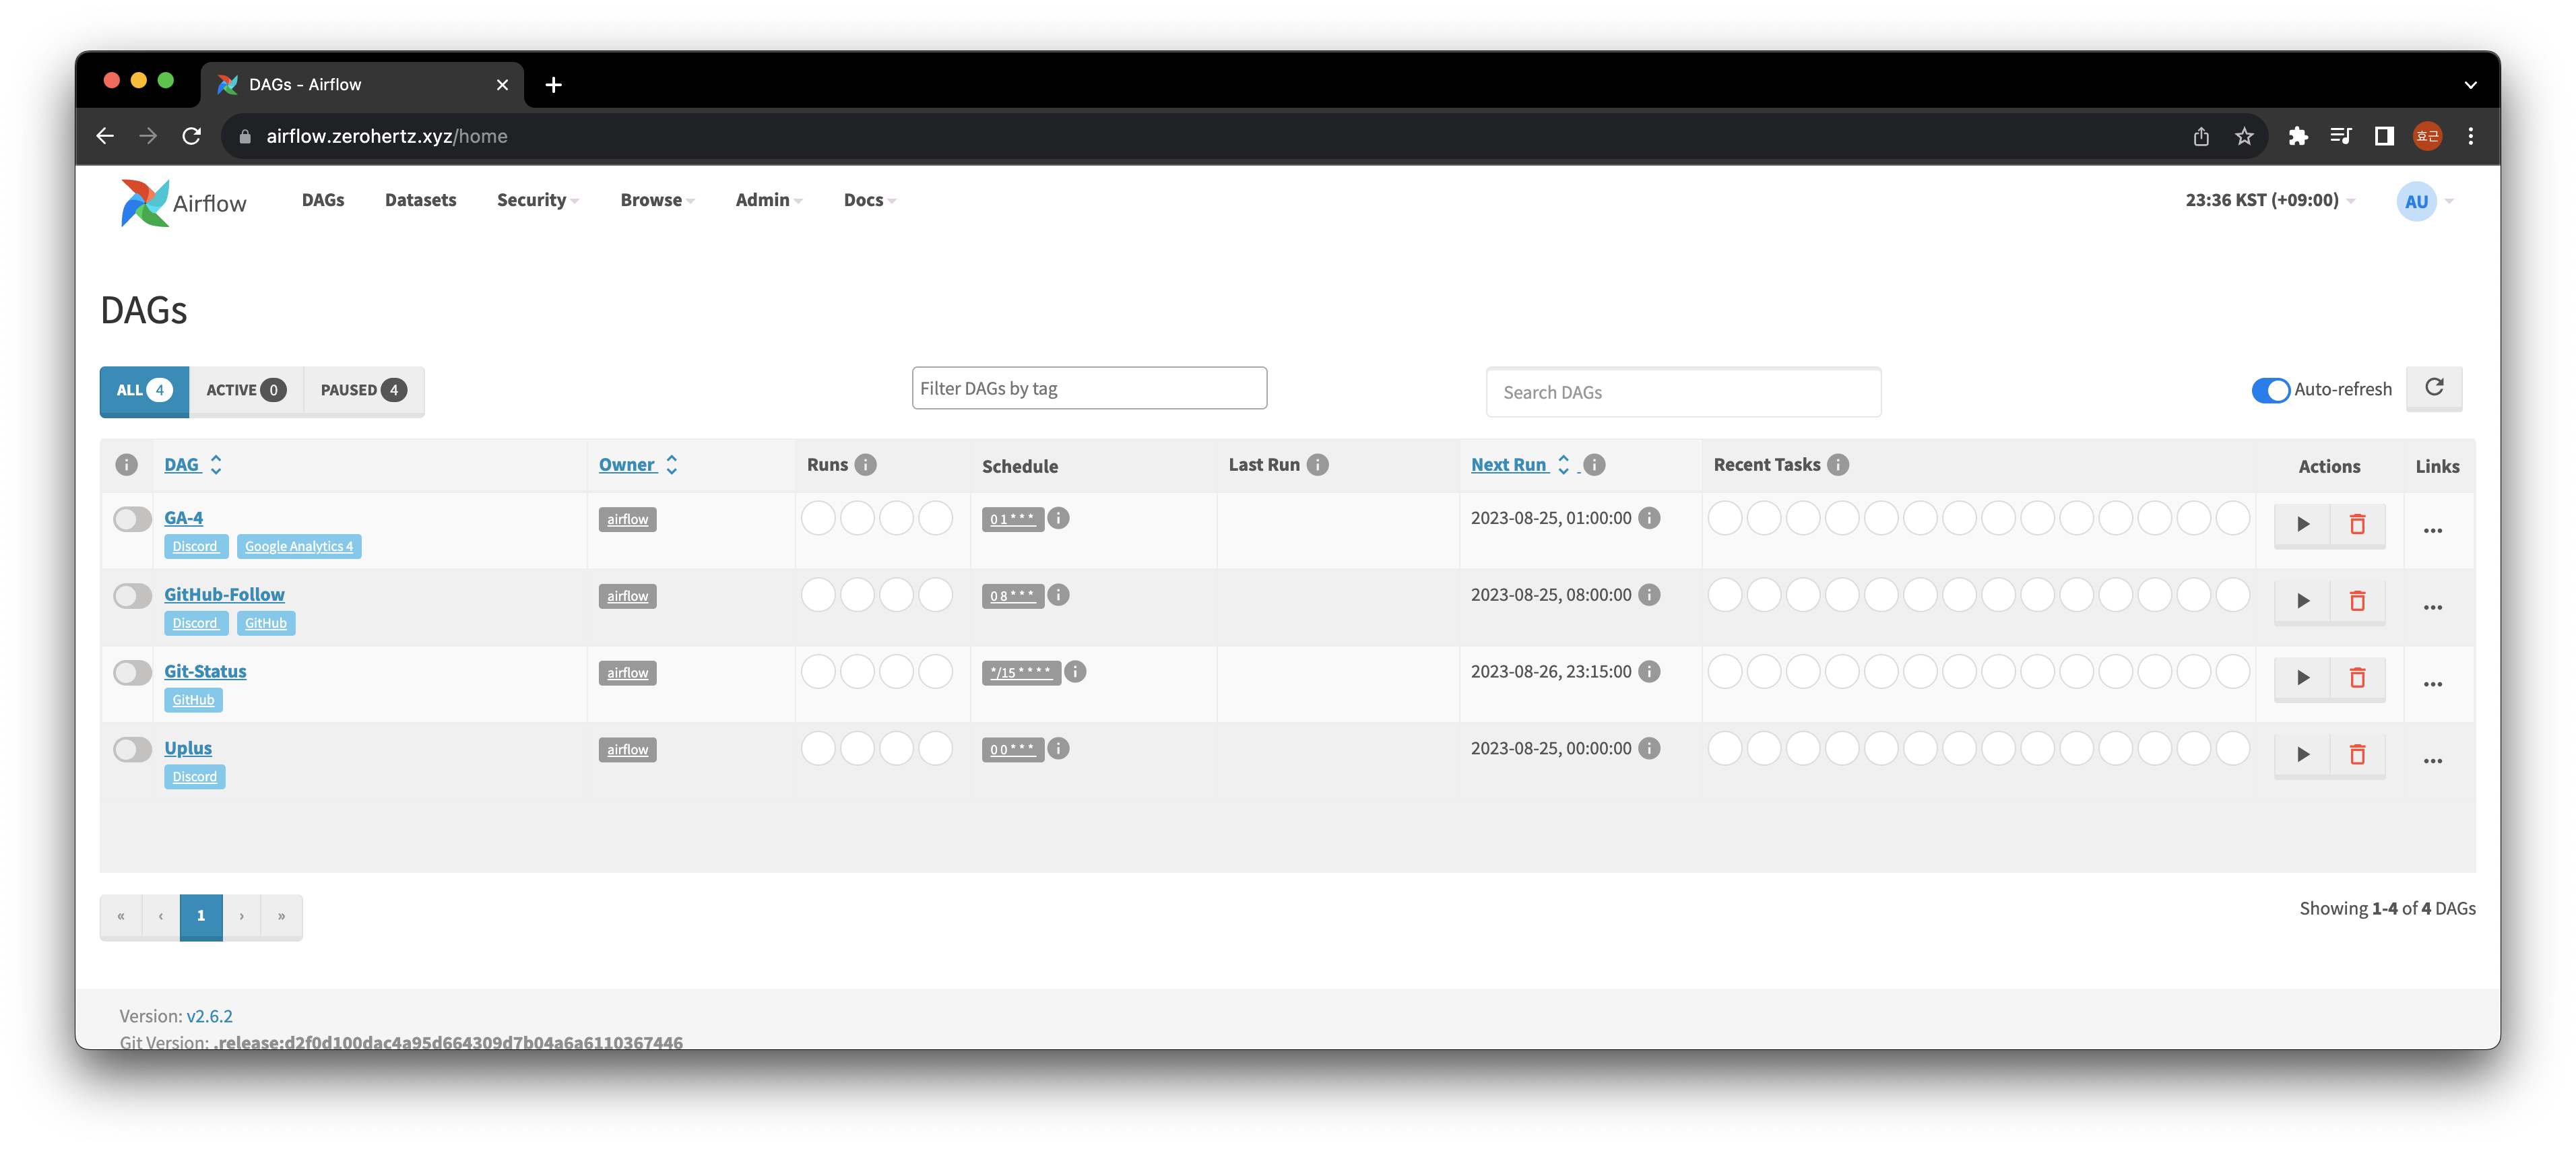Click next run info icon for GitHub-Follow
Screen dimensions: 2576x1149
click(x=1650, y=595)
